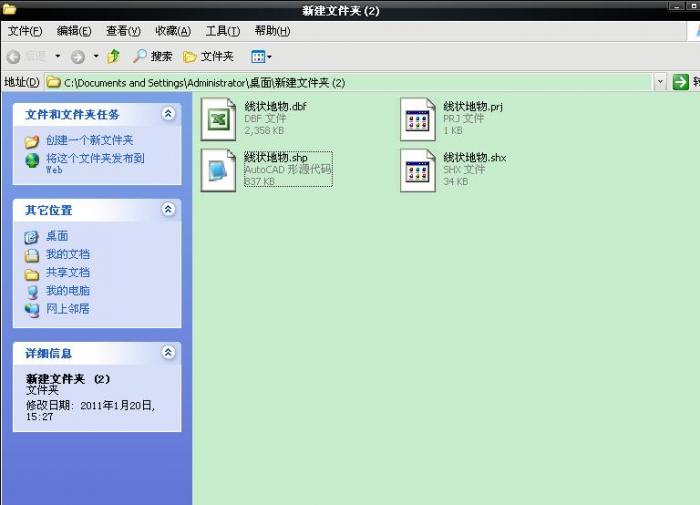Collapse the 文件和文件夹任务 panel
Viewport: 700px width, 505px height.
(x=168, y=114)
